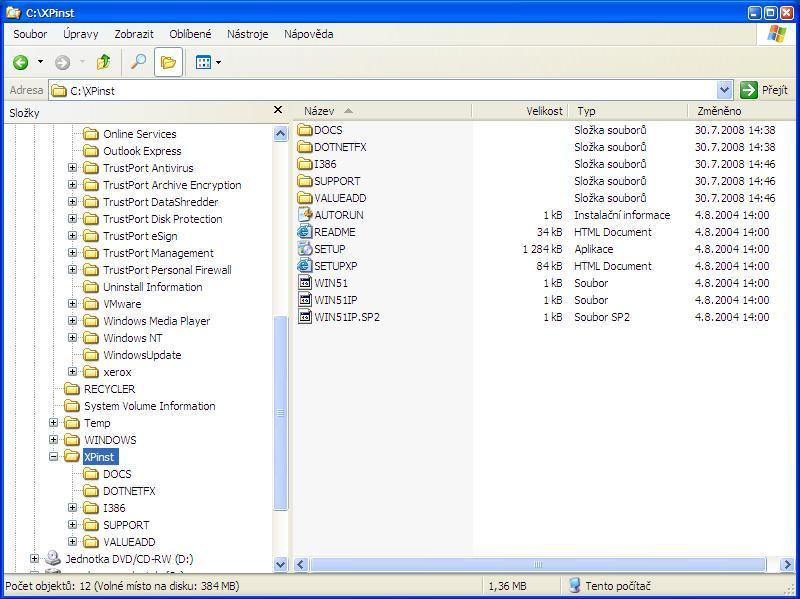This screenshot has height=599, width=800.
Task: Click folder tree scrollbar up arrow
Action: click(x=281, y=134)
